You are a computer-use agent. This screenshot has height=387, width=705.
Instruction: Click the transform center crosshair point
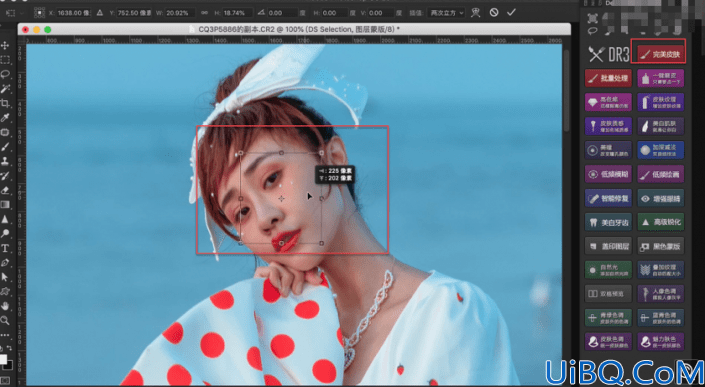click(x=281, y=198)
